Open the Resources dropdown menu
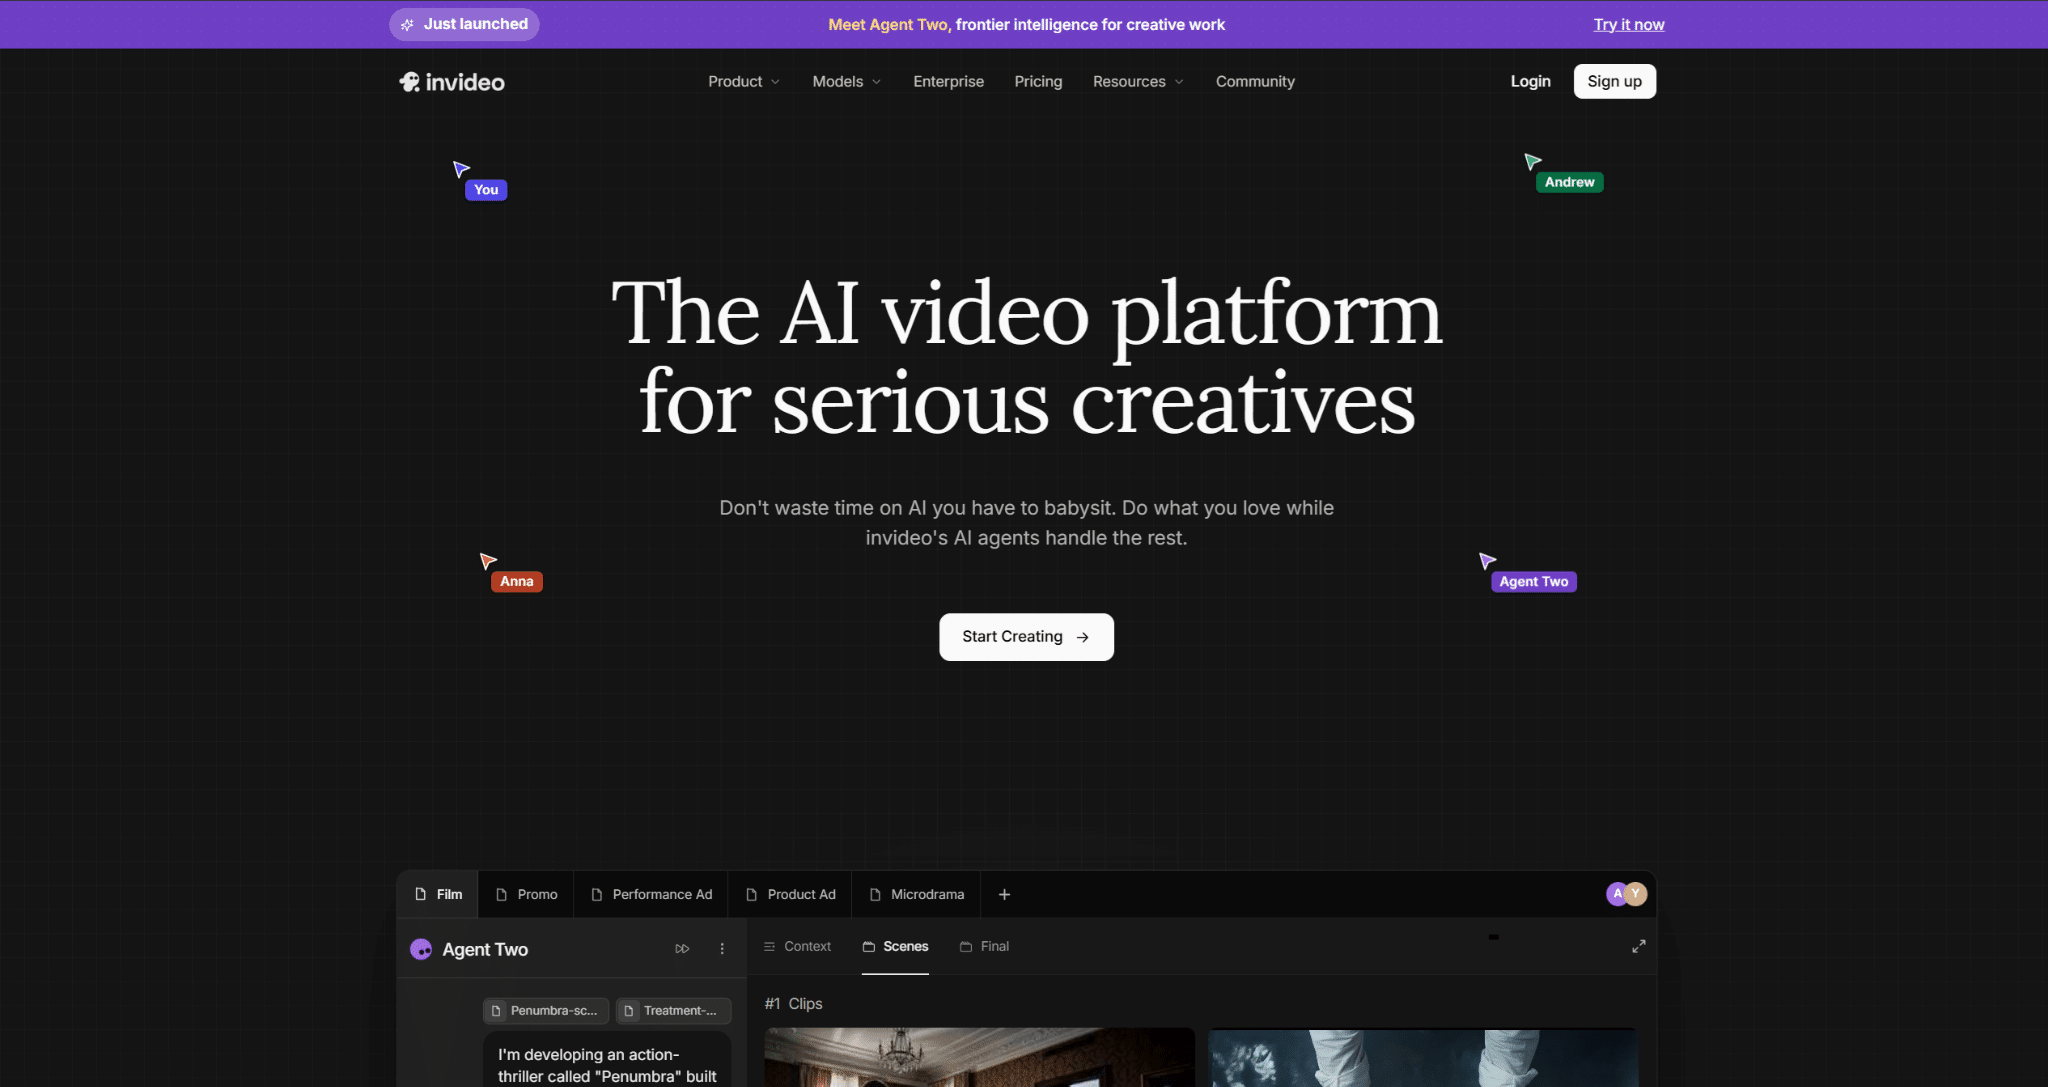 pos(1138,82)
